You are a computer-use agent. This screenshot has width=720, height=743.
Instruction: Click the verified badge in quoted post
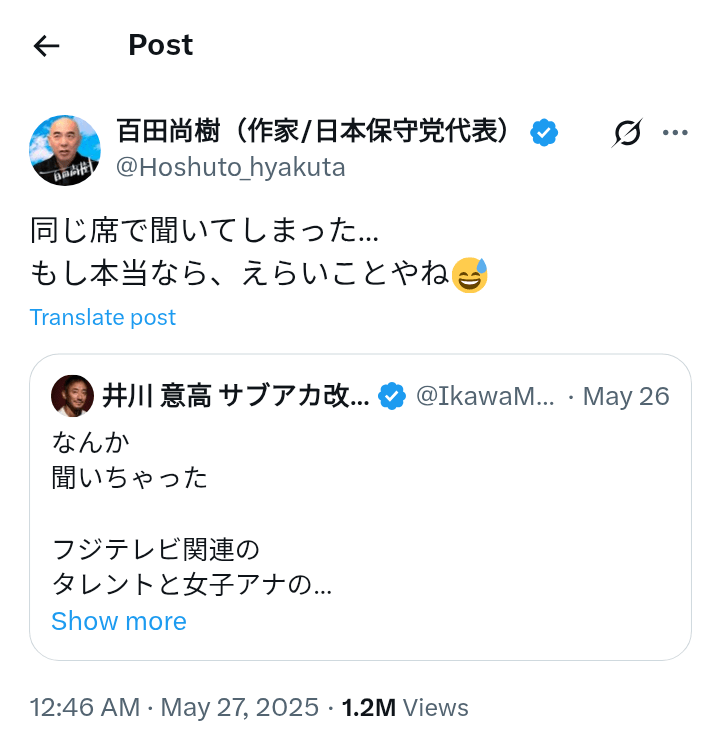point(392,396)
